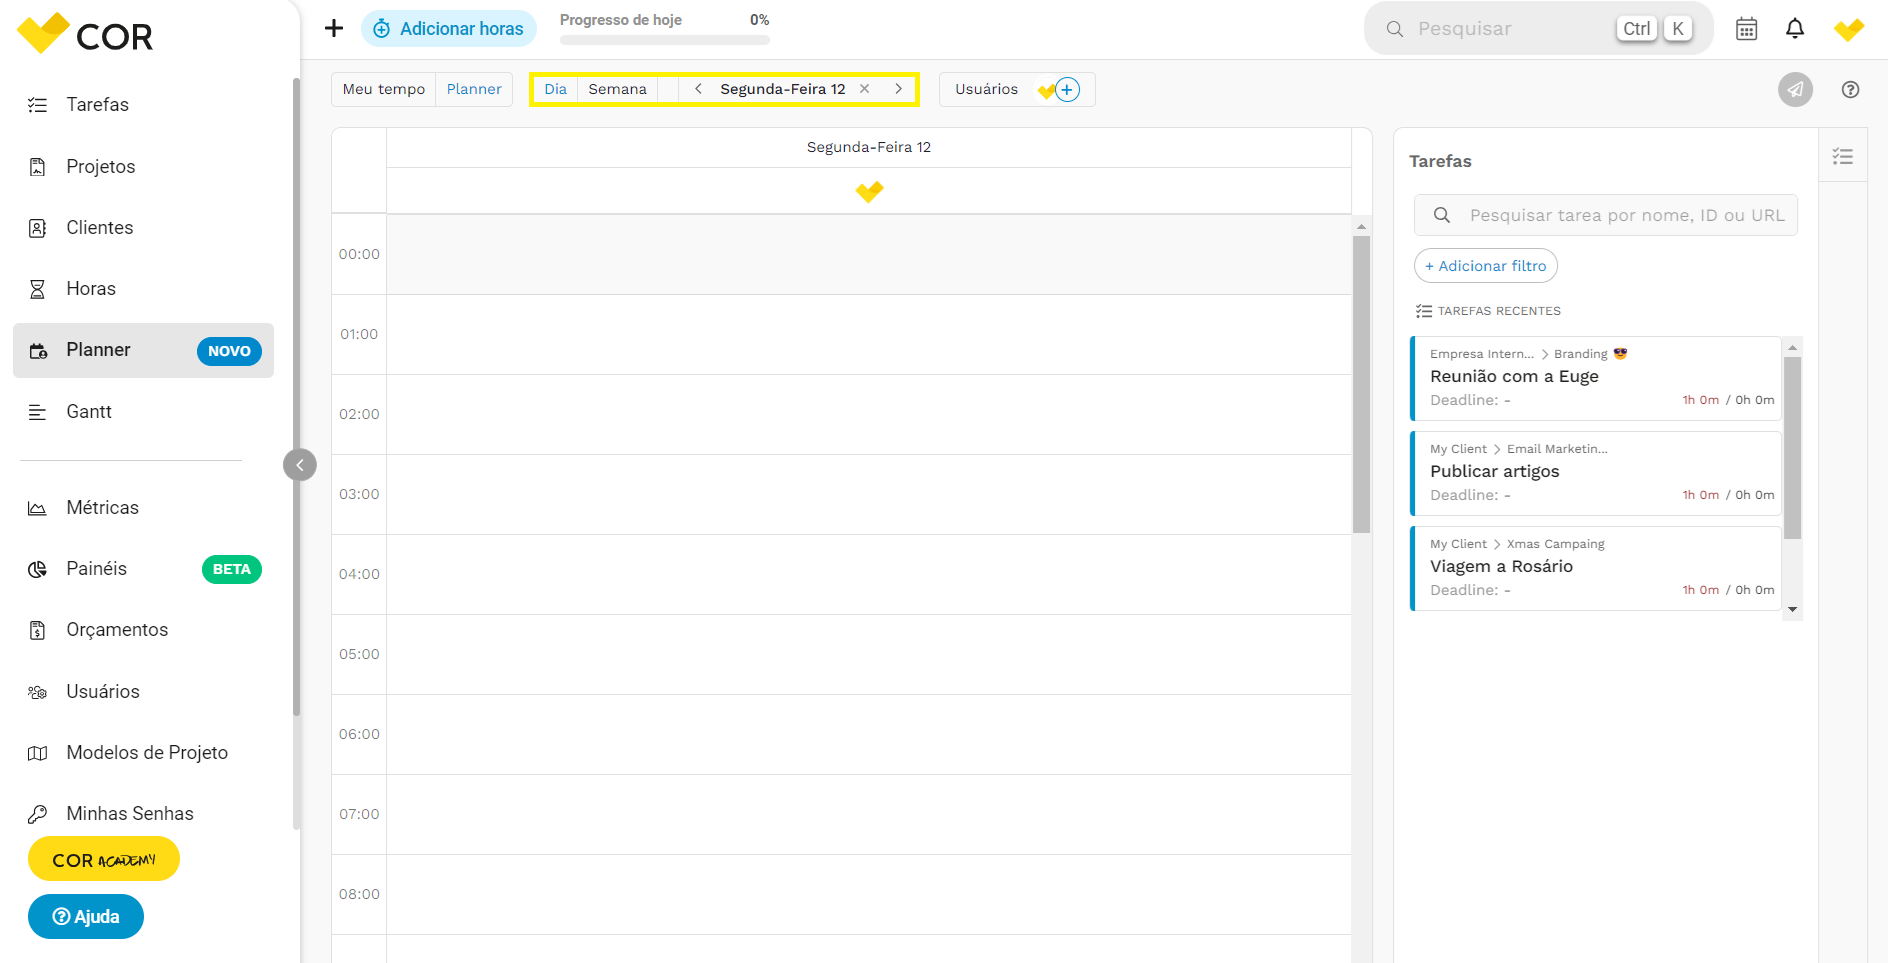
Task: Click the Branding project link in first task
Action: (1581, 354)
